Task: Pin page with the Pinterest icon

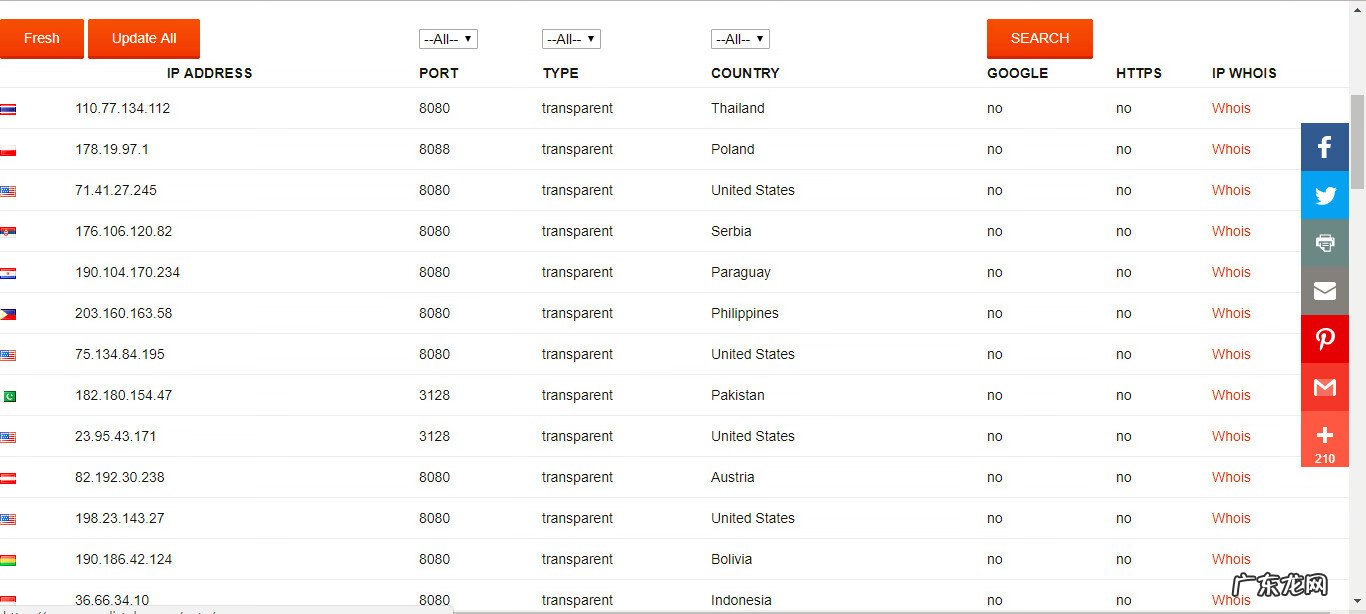Action: coord(1325,339)
